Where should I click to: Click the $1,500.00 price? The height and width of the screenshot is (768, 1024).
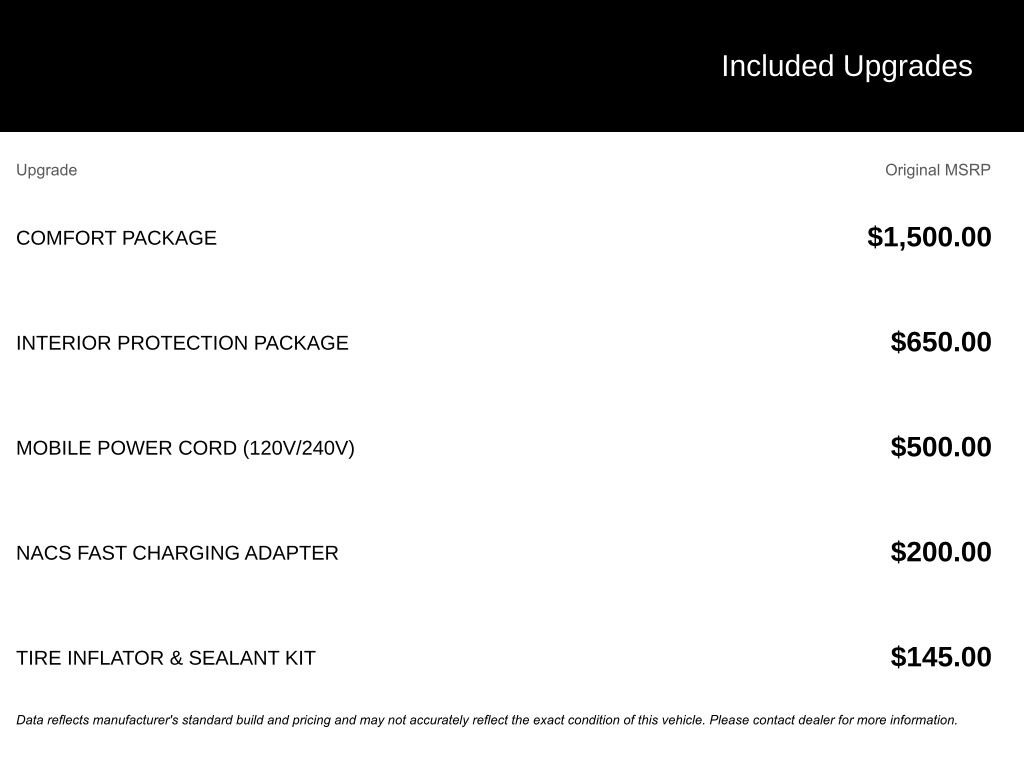point(929,237)
